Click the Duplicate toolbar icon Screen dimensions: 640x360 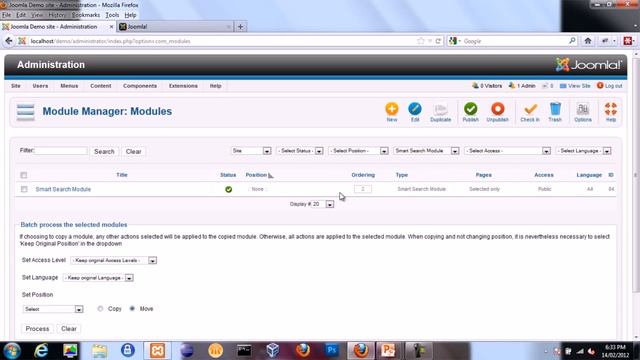tap(440, 112)
